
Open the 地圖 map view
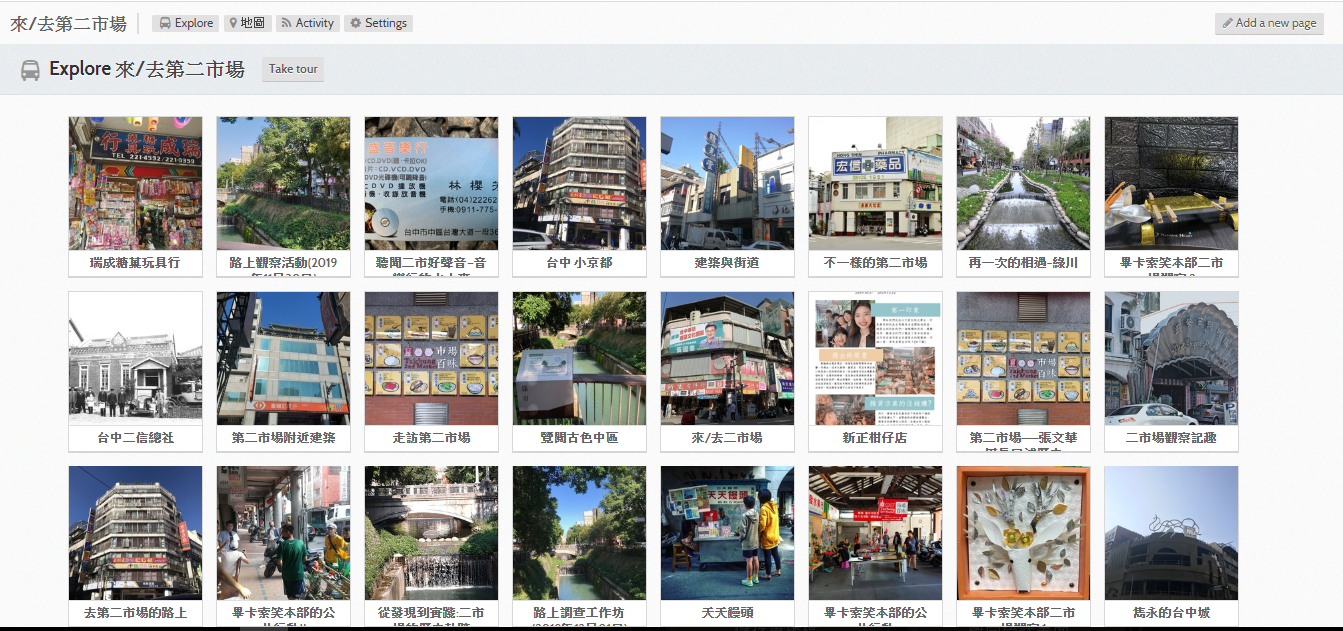click(246, 23)
